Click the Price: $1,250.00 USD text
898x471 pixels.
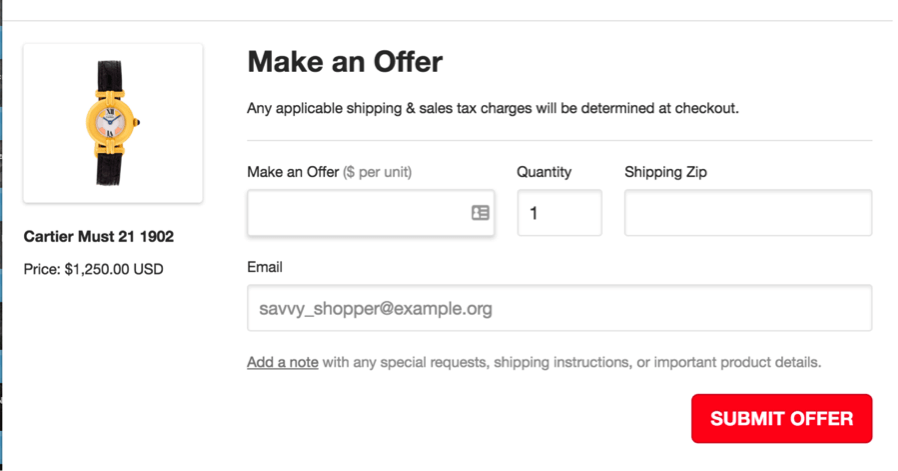(93, 269)
